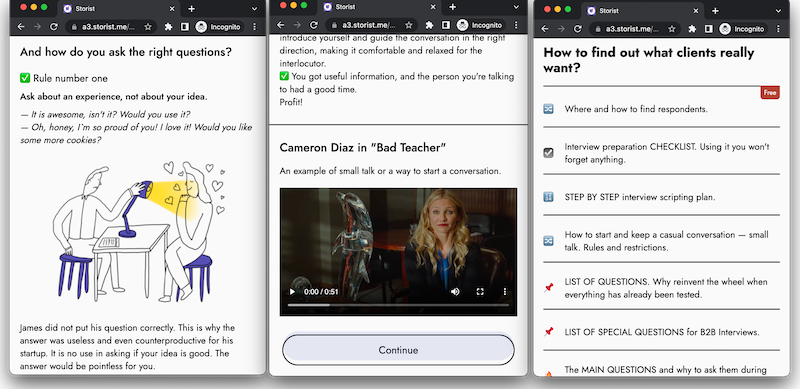The width and height of the screenshot is (800, 389).
Task: Toggle side panel icon in left window
Action: click(x=185, y=27)
